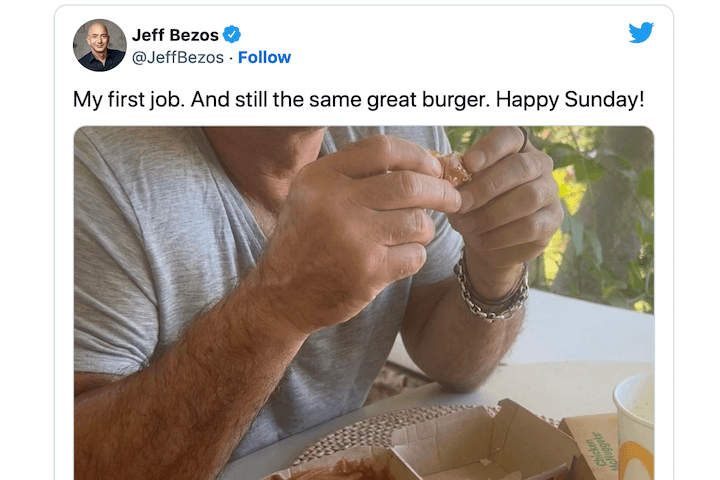
Task: Click the green foliage in photo background
Action: pos(600,200)
